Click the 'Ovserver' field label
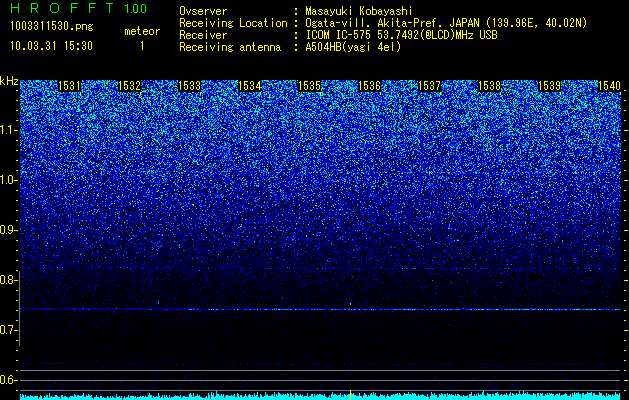629x400 pixels. (203, 11)
